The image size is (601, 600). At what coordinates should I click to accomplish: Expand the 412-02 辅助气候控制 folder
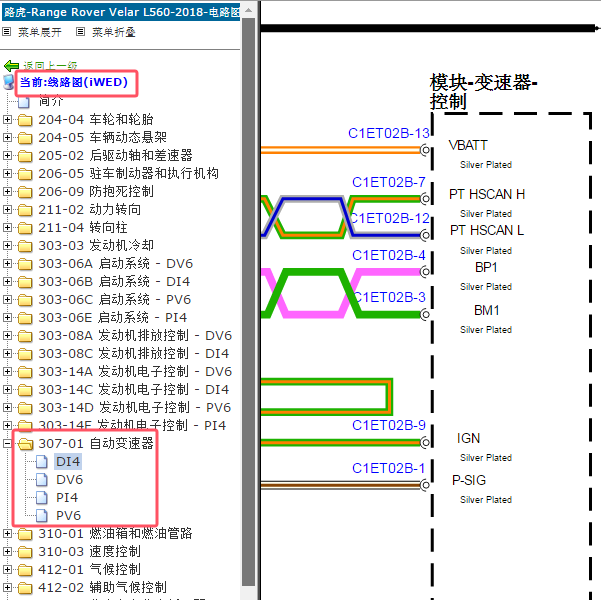(x=7, y=587)
